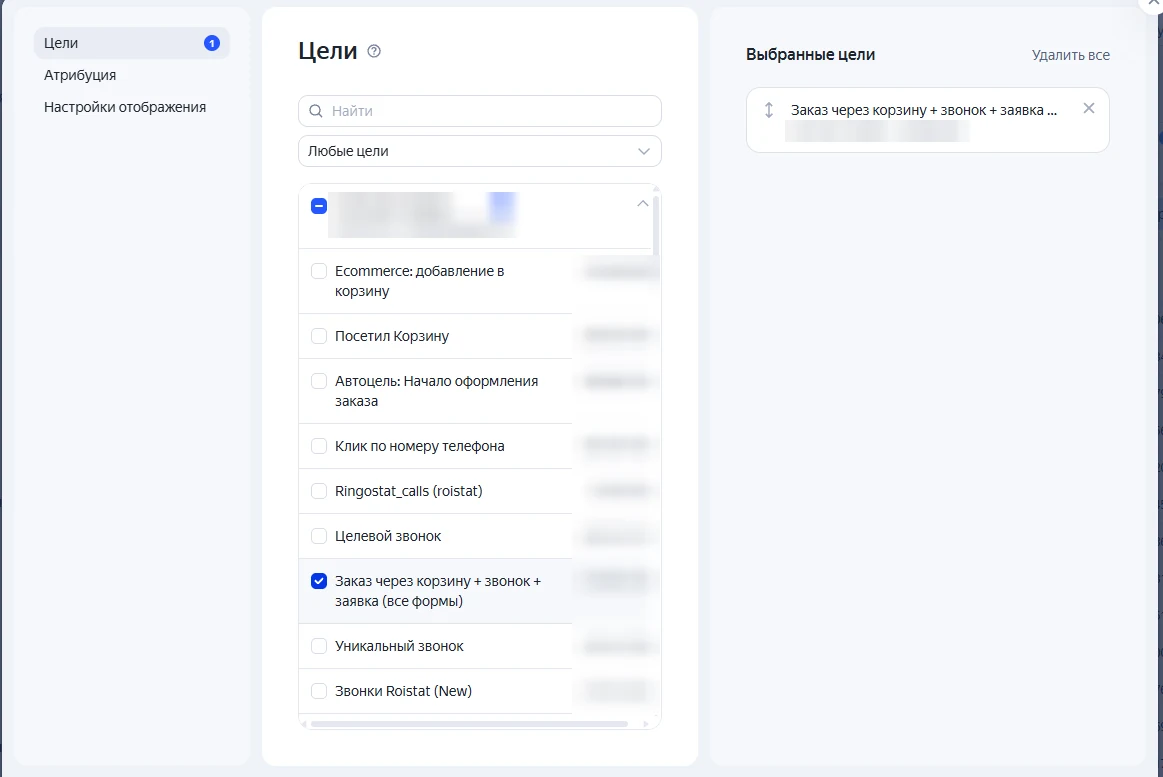Click the vertical scrollbar of the goals list
Image resolution: width=1163 pixels, height=777 pixels.
[656, 225]
